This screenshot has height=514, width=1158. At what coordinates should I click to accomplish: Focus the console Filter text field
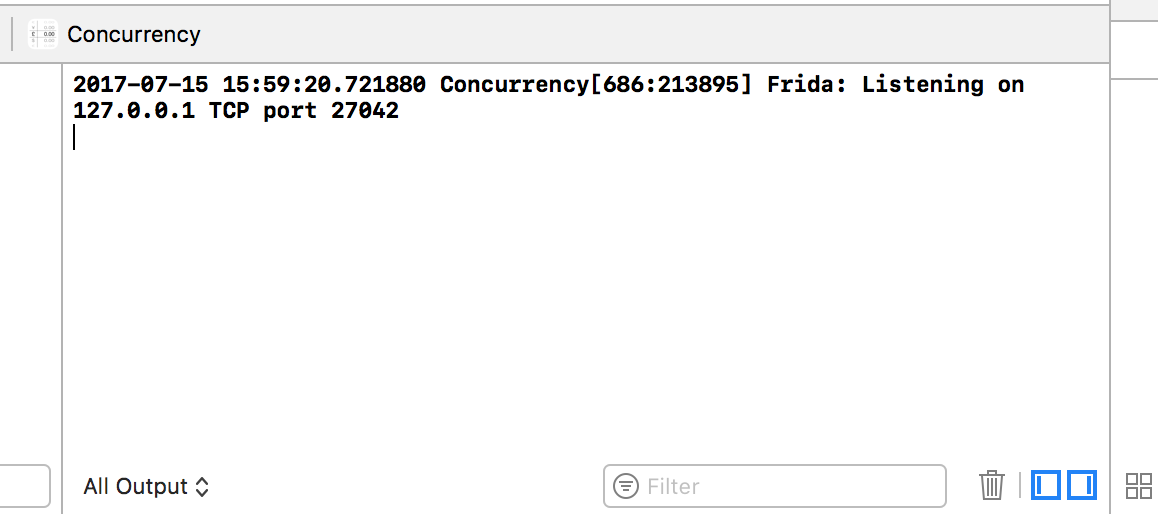coord(775,486)
